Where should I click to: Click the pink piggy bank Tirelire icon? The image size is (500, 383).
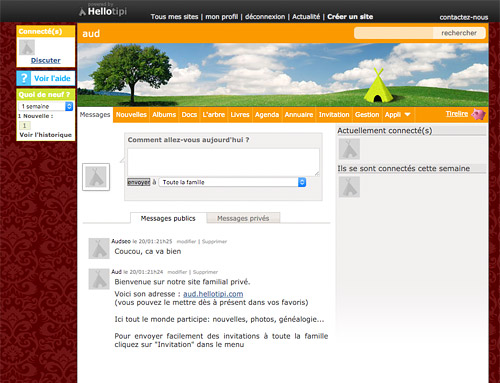(x=479, y=114)
